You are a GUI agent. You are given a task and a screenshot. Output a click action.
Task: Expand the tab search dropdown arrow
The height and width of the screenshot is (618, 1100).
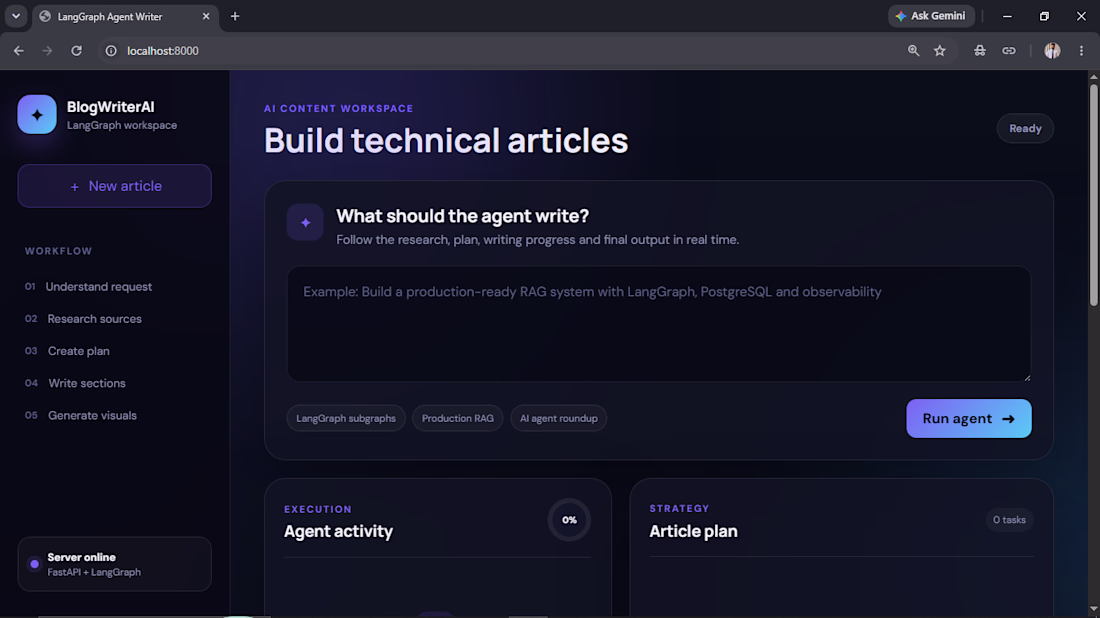click(x=16, y=16)
